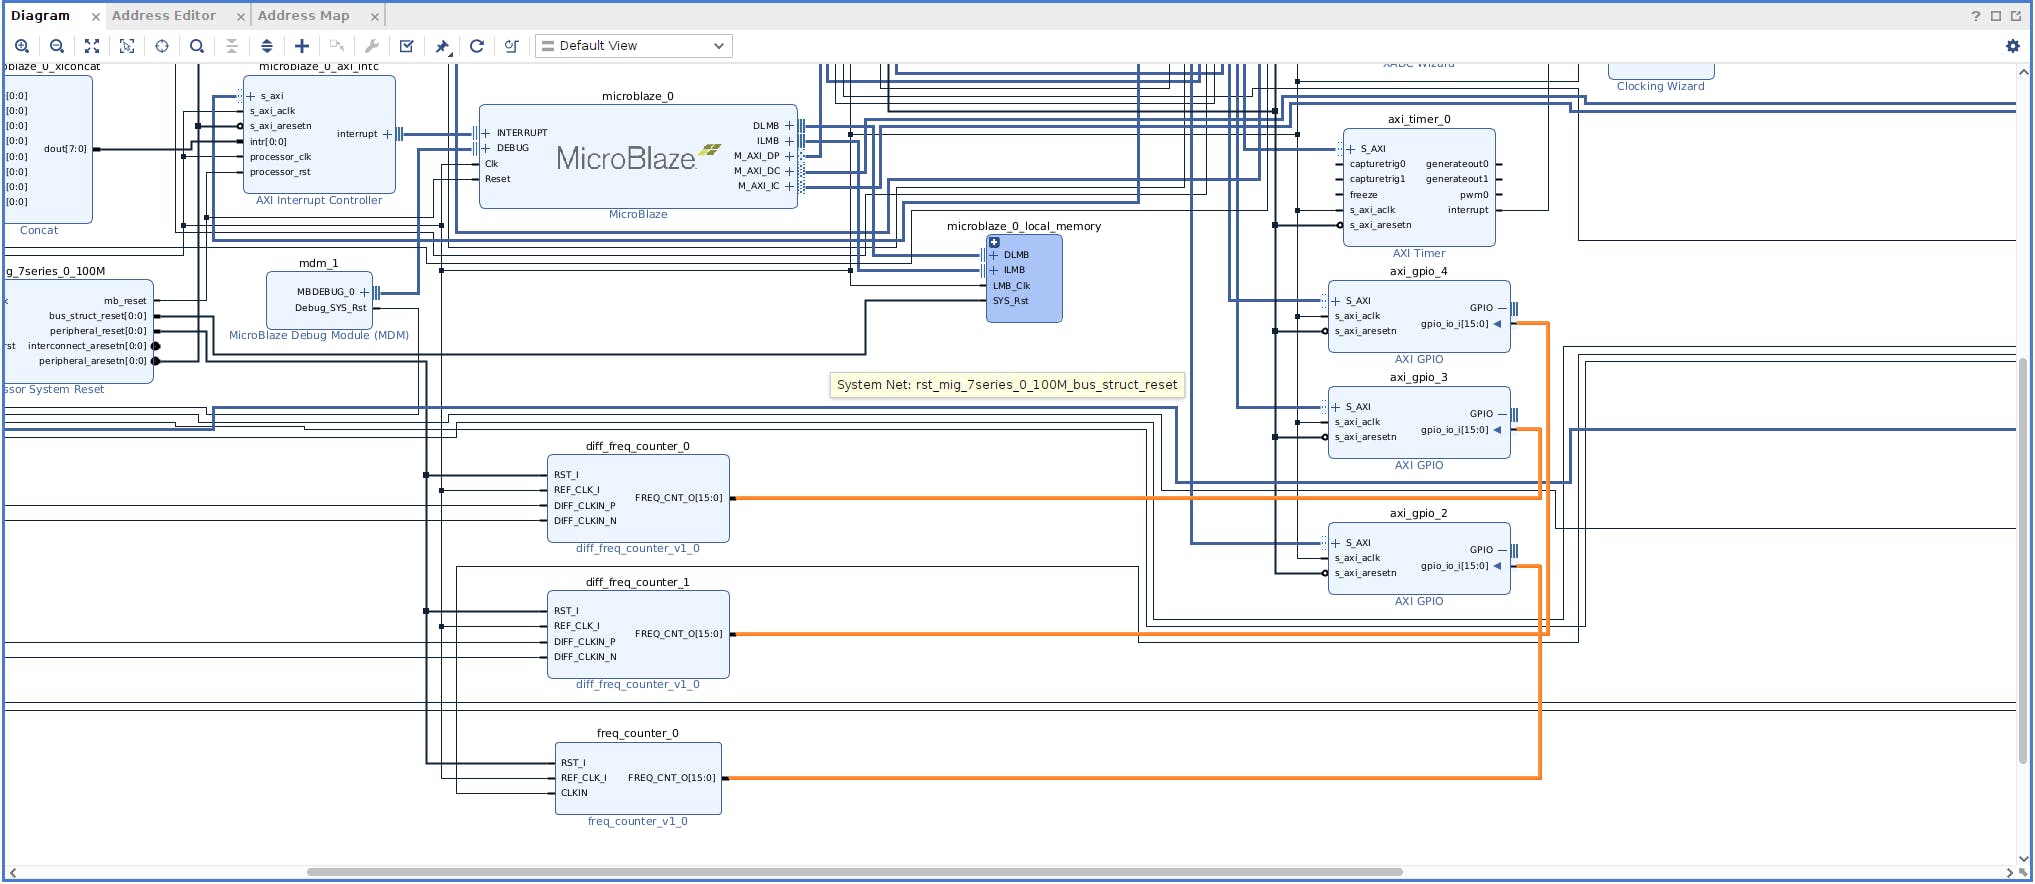This screenshot has height=884, width=2035.
Task: Switch to the Address Map tab
Action: pos(304,16)
